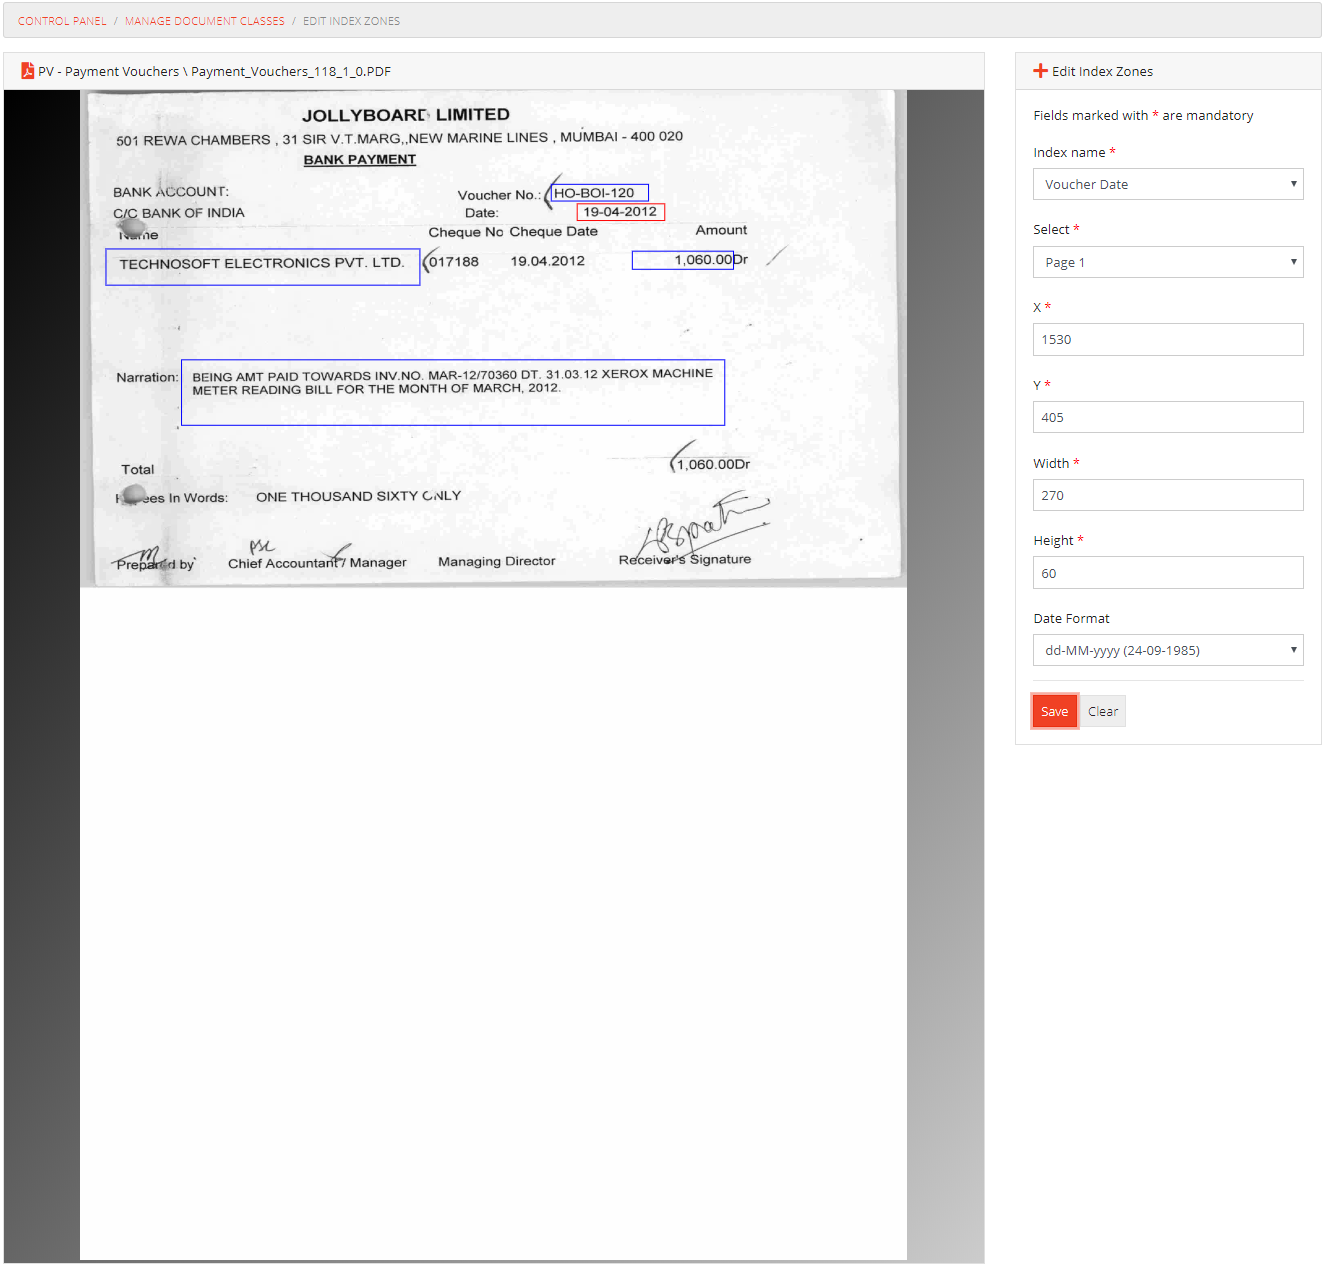
Task: Click the BANK PAYMENT underlined title
Action: click(360, 160)
